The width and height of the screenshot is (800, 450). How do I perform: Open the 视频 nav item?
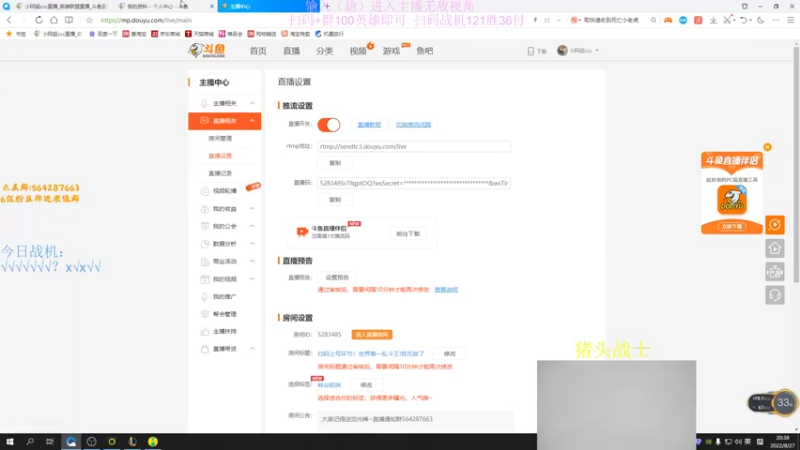[358, 51]
